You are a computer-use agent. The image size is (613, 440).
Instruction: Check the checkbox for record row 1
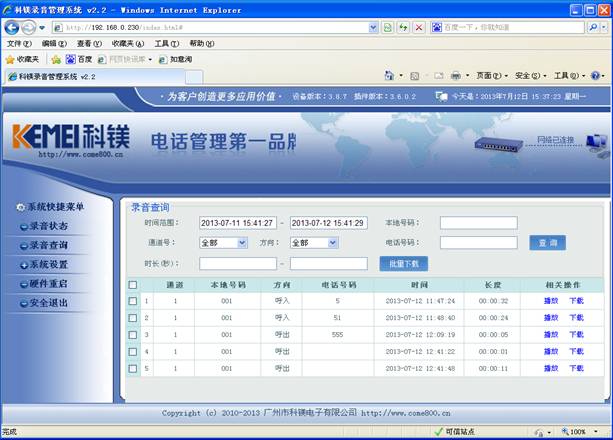[133, 301]
